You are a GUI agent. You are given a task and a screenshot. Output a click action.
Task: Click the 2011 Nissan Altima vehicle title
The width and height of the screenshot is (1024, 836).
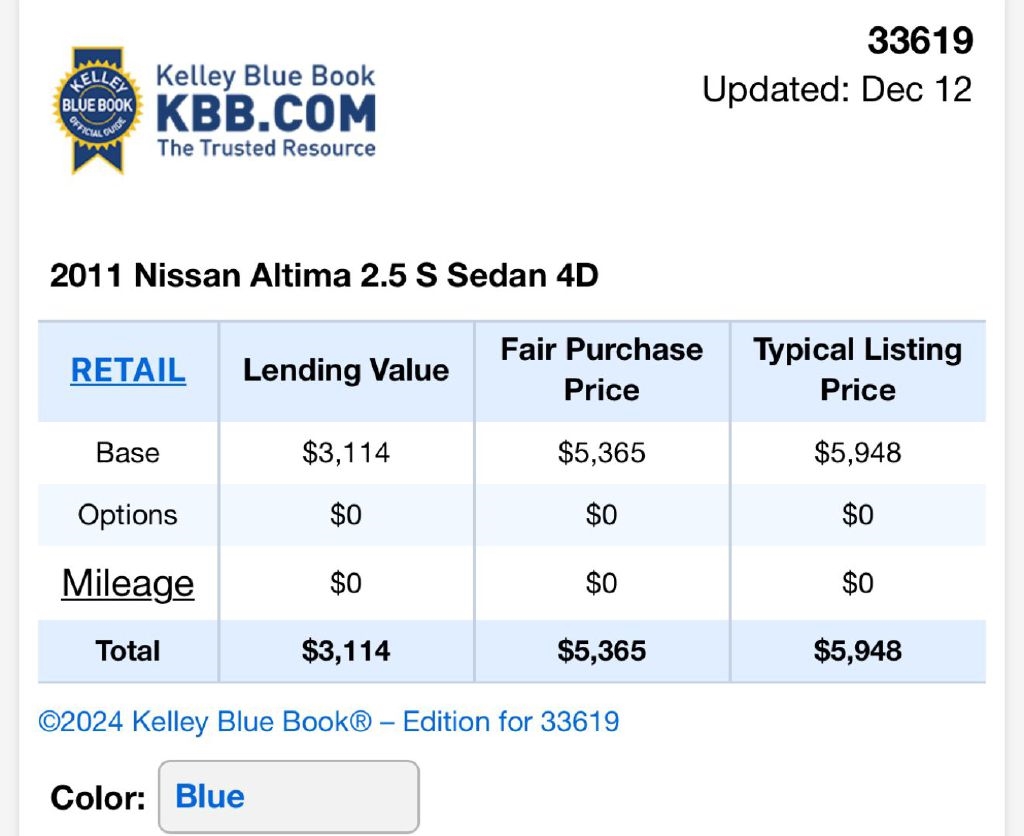pos(324,275)
